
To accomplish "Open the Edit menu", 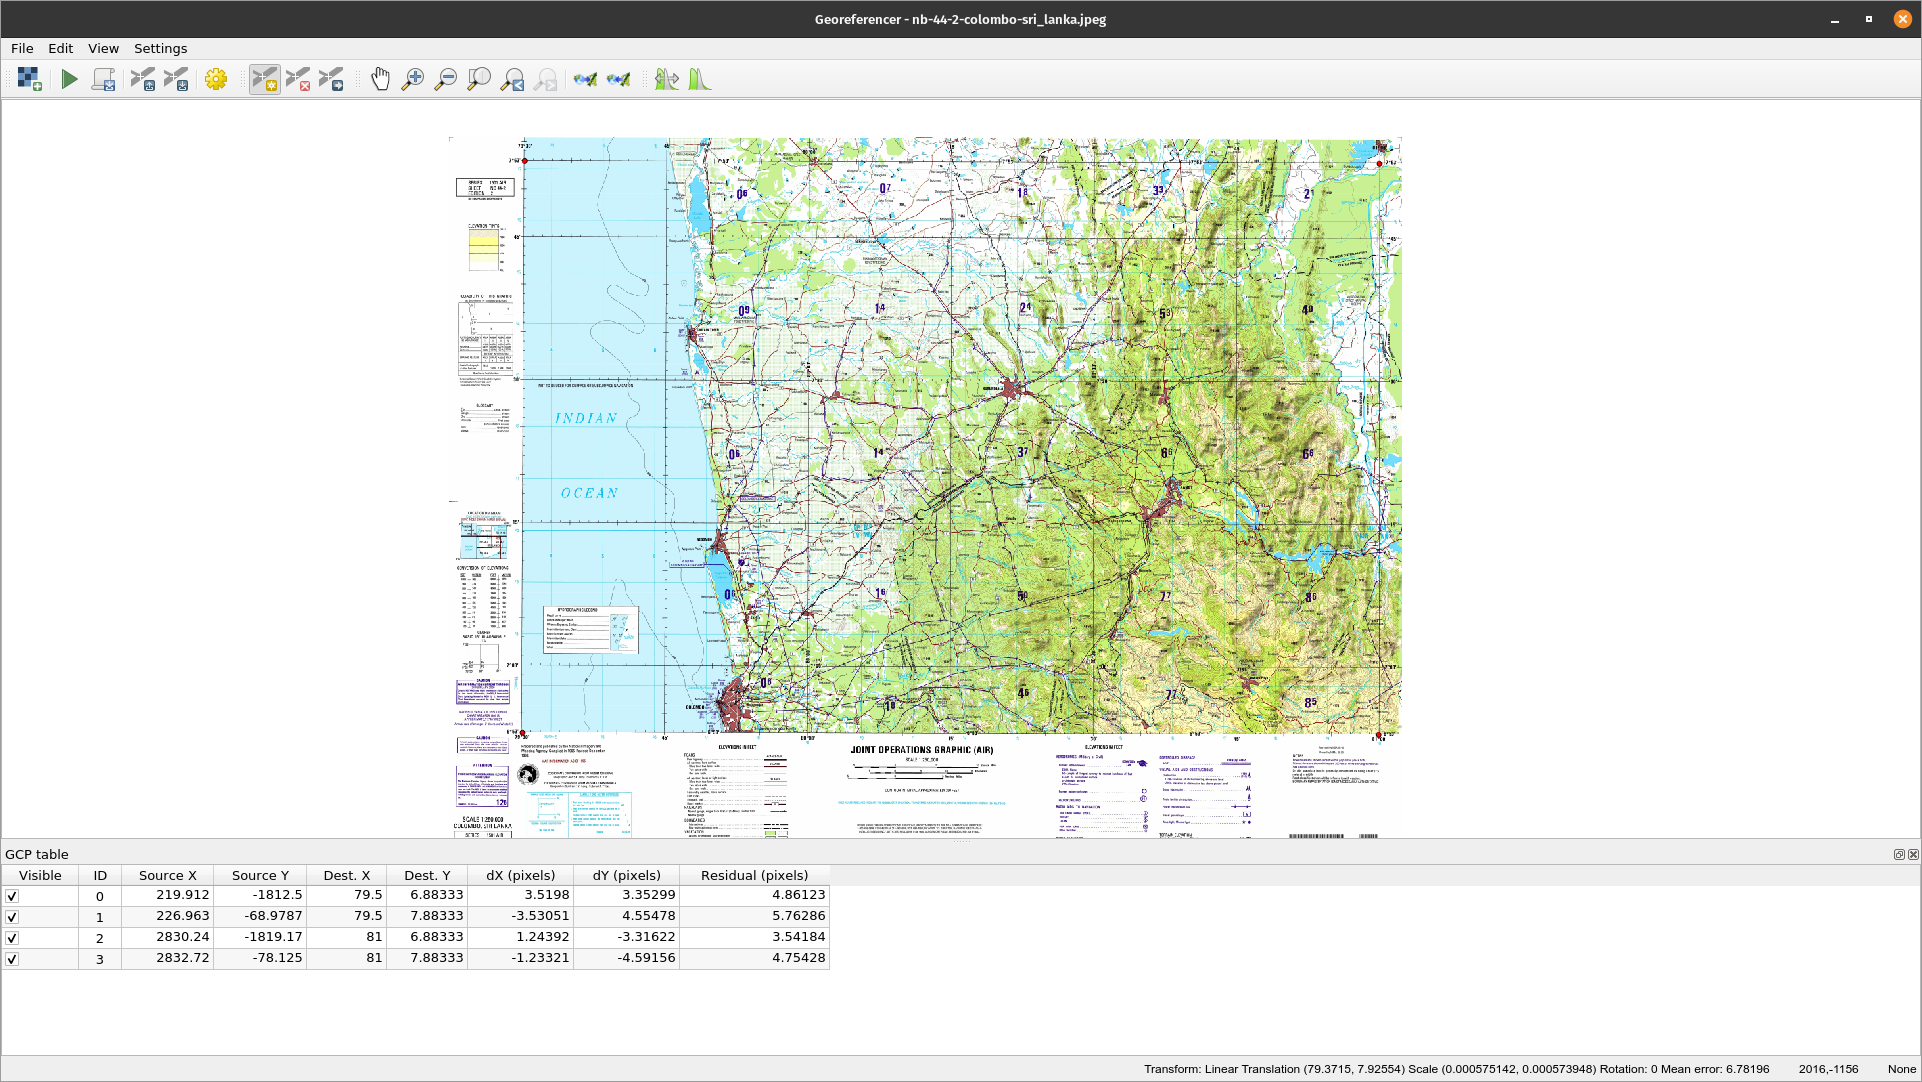I will [x=60, y=48].
